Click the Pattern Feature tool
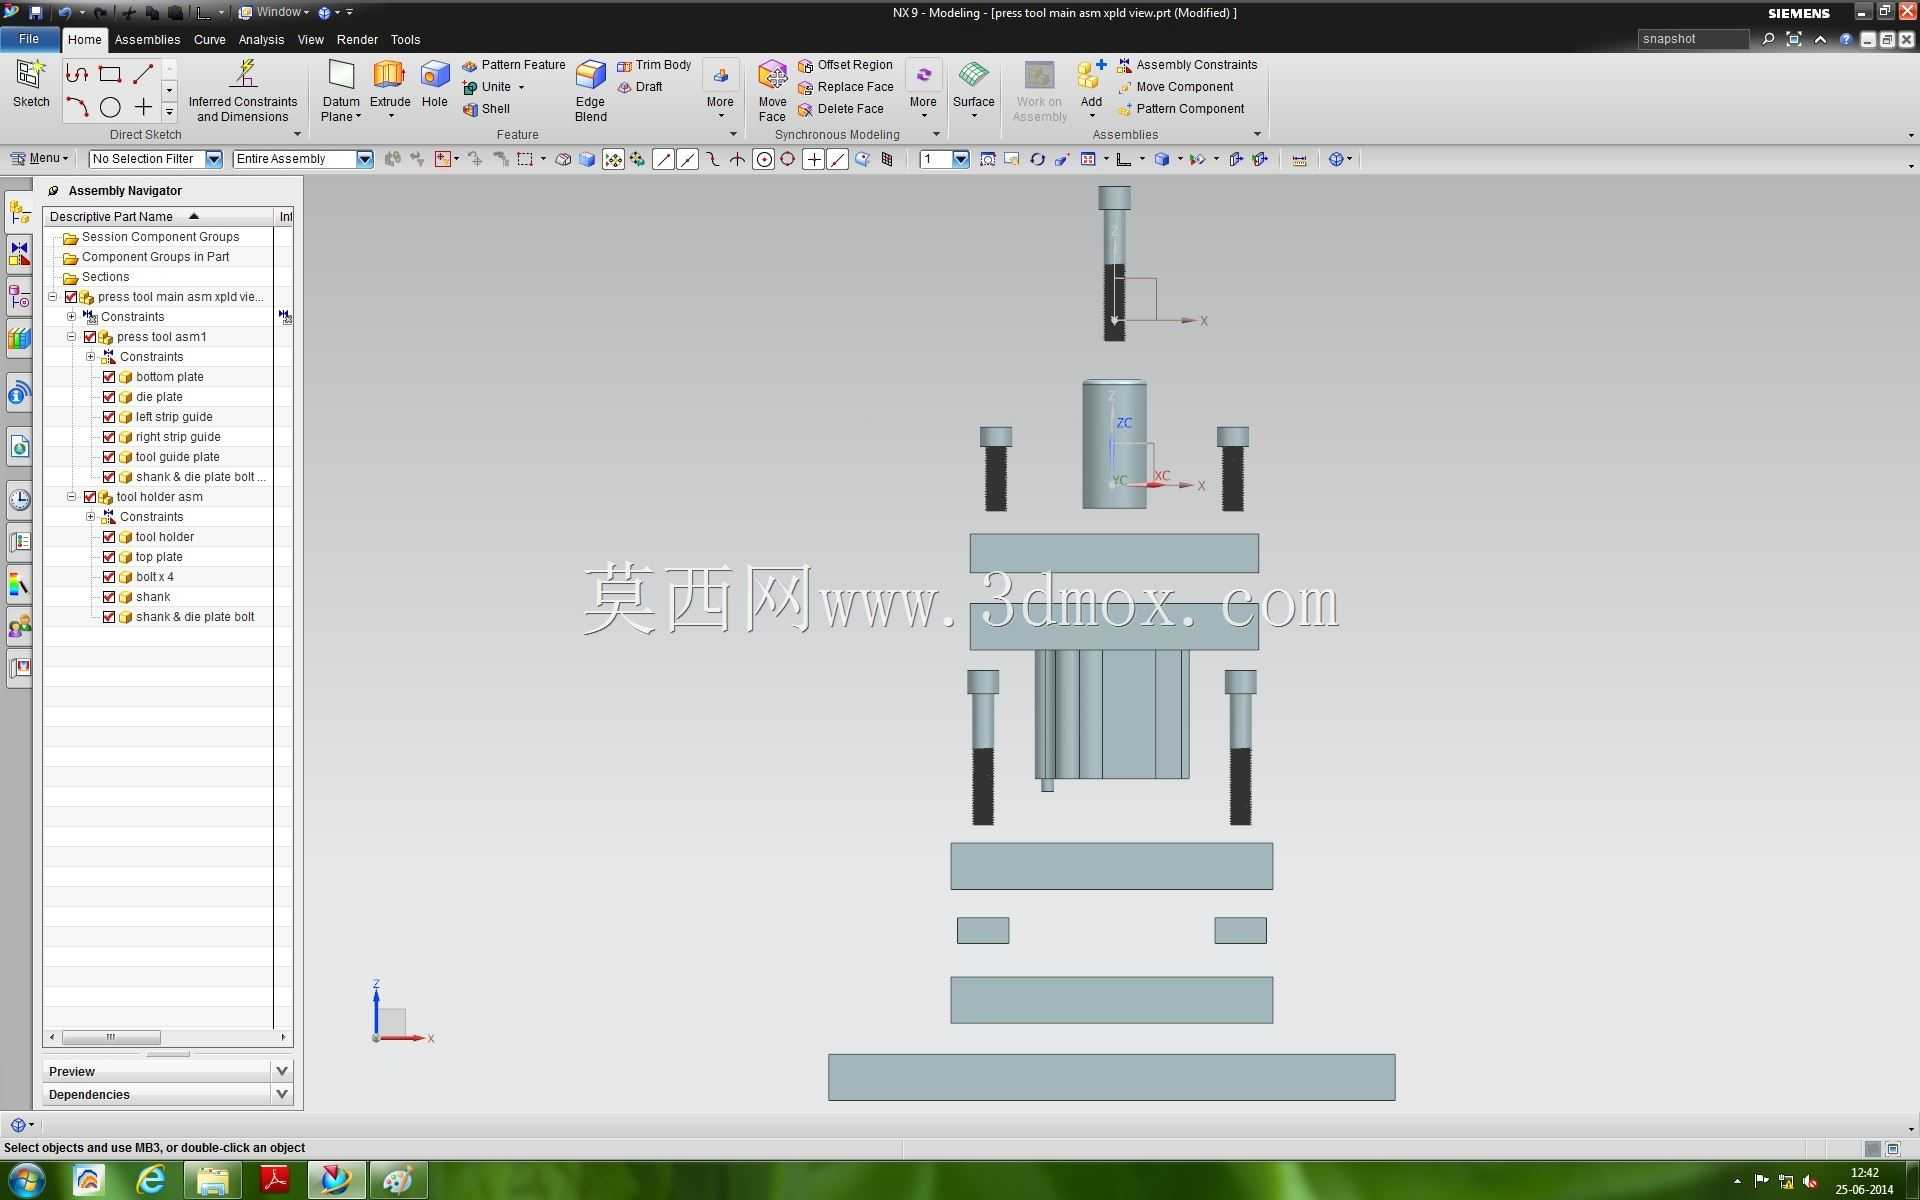The width and height of the screenshot is (1920, 1200). point(514,65)
